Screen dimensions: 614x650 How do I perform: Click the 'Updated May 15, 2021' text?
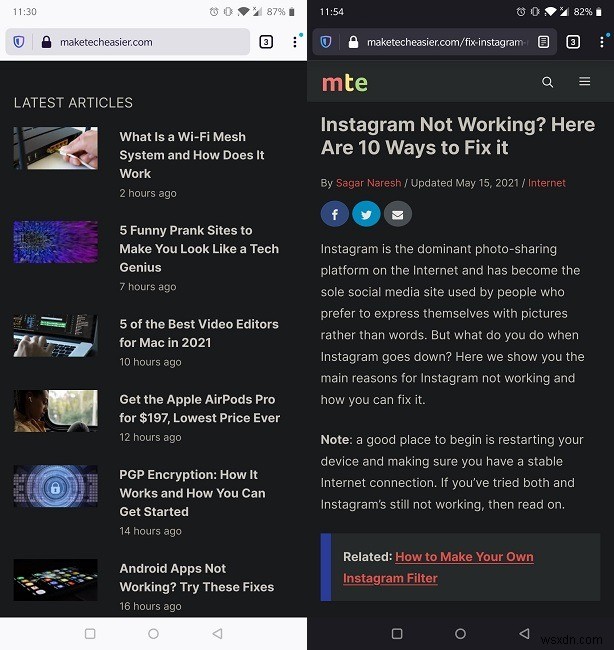coord(465,183)
